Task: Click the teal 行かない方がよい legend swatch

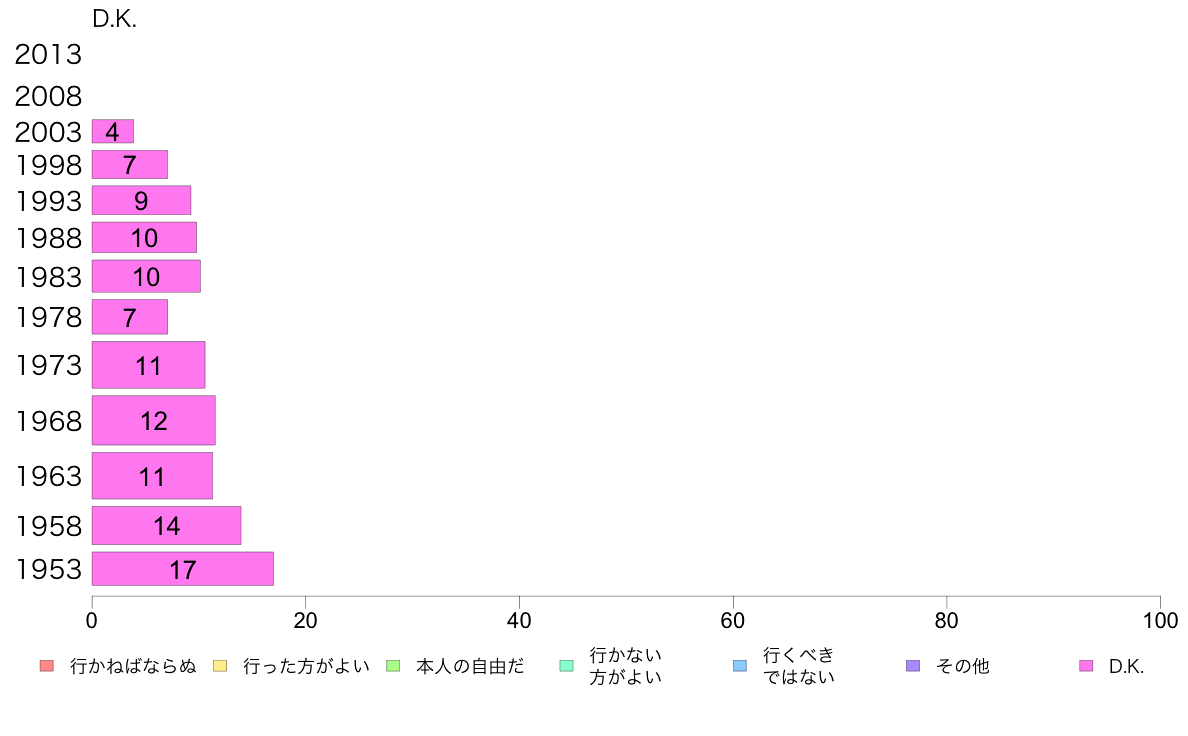Action: pyautogui.click(x=566, y=666)
